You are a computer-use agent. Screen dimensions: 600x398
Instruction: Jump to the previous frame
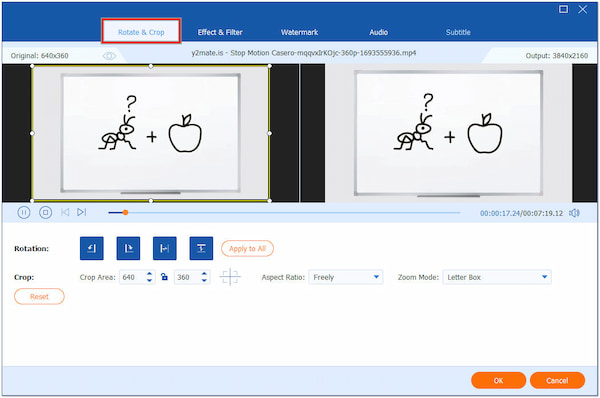(x=65, y=212)
